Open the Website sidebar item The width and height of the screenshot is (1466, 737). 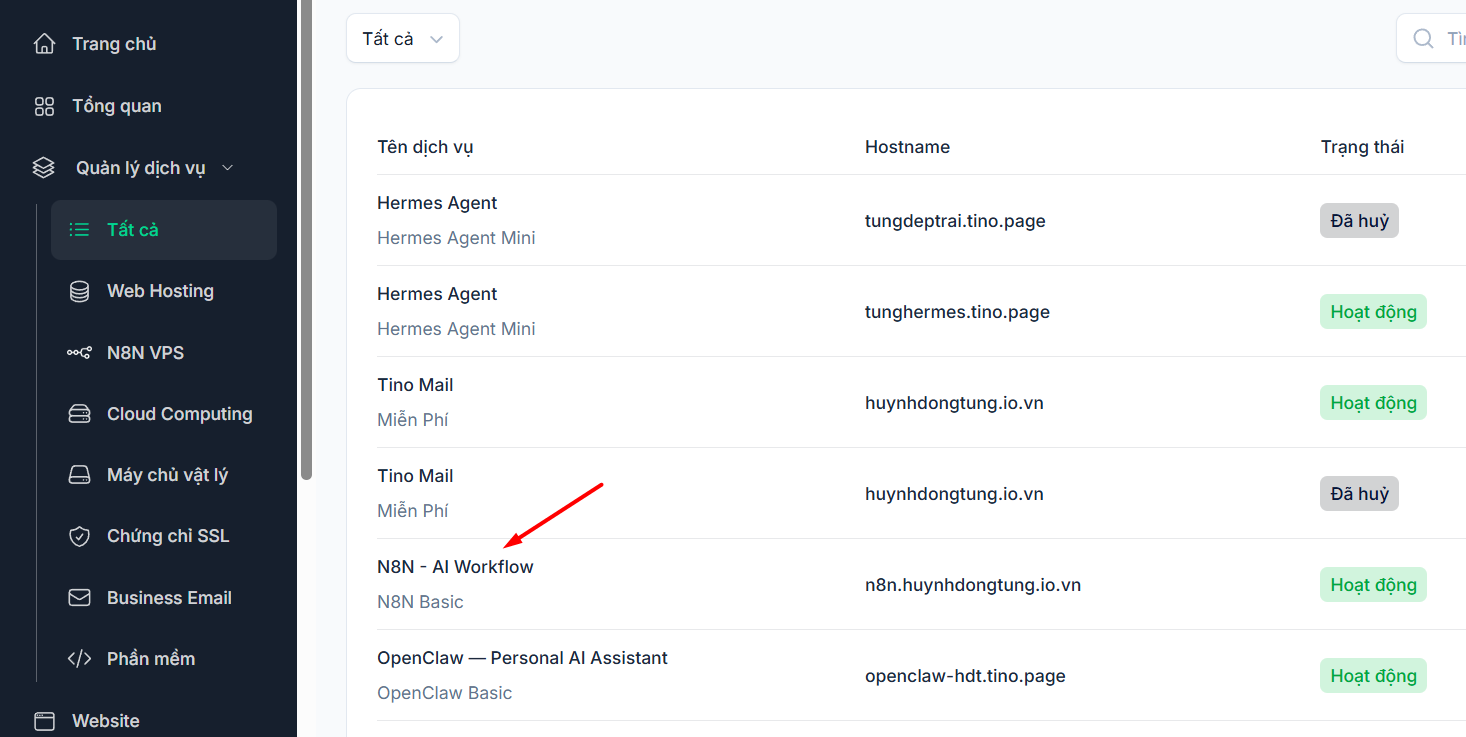pos(106,721)
